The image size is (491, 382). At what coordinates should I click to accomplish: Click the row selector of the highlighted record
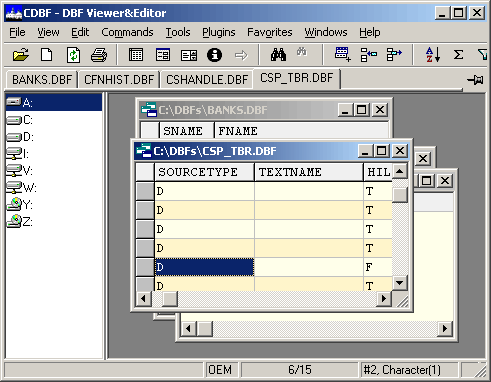pyautogui.click(x=145, y=267)
